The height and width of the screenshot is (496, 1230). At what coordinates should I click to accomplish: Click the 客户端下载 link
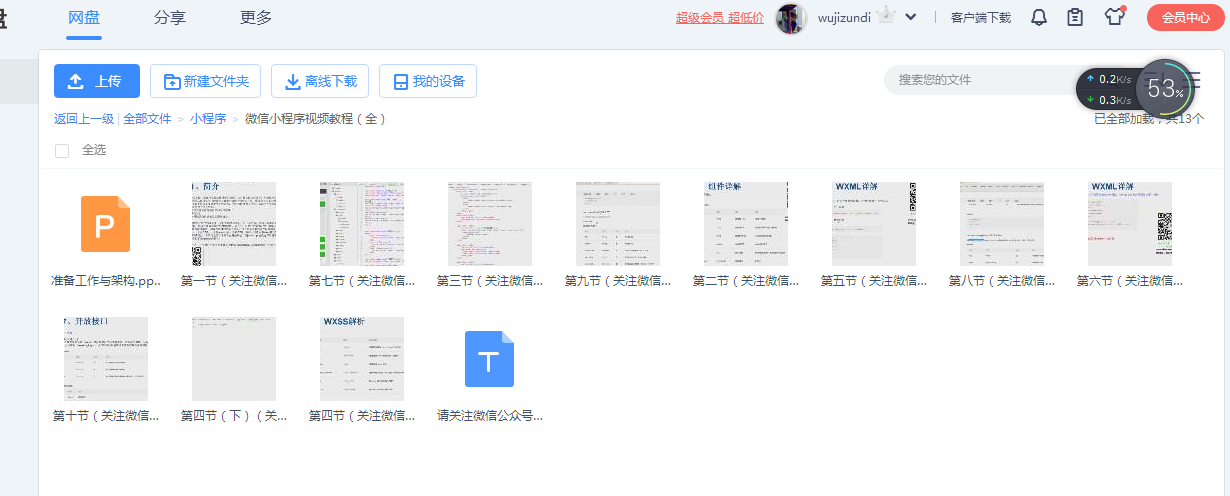point(980,17)
